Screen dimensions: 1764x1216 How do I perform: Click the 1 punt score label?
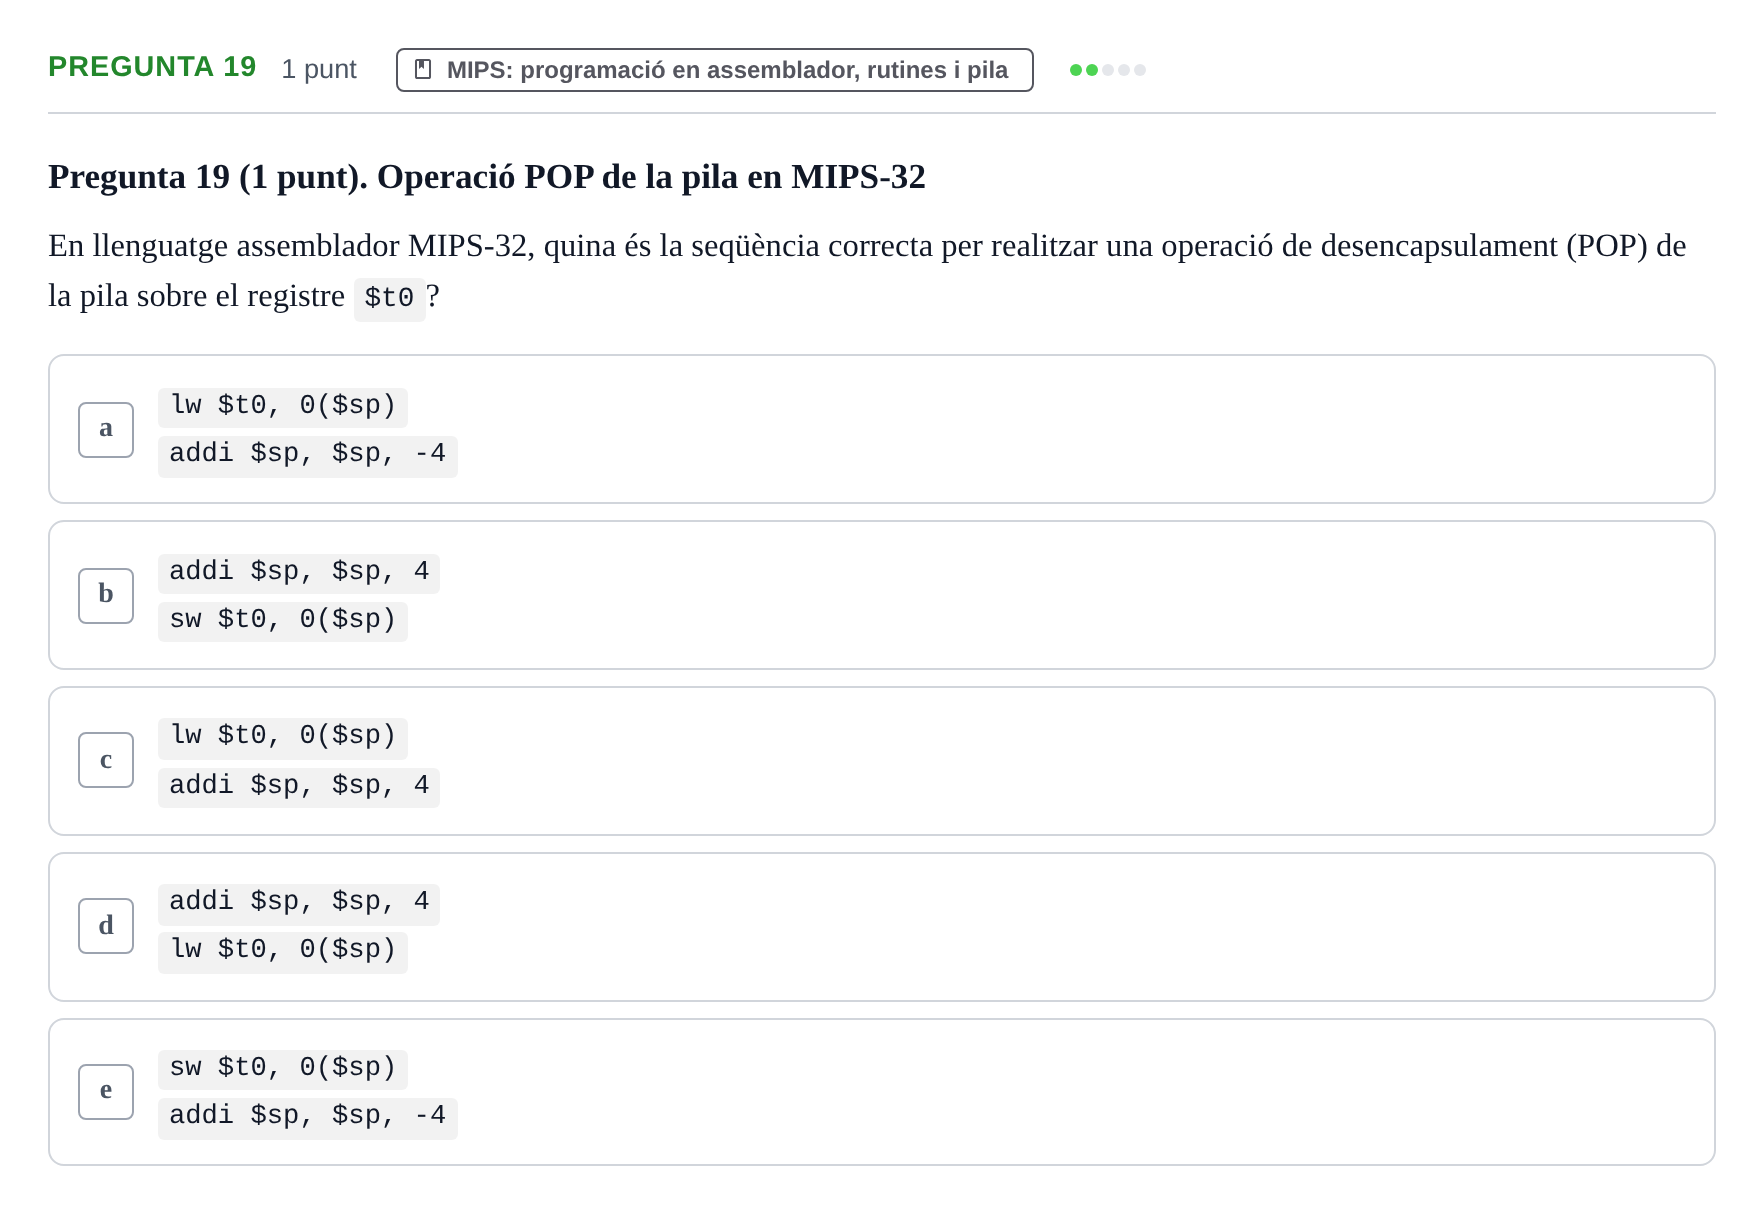click(x=319, y=69)
